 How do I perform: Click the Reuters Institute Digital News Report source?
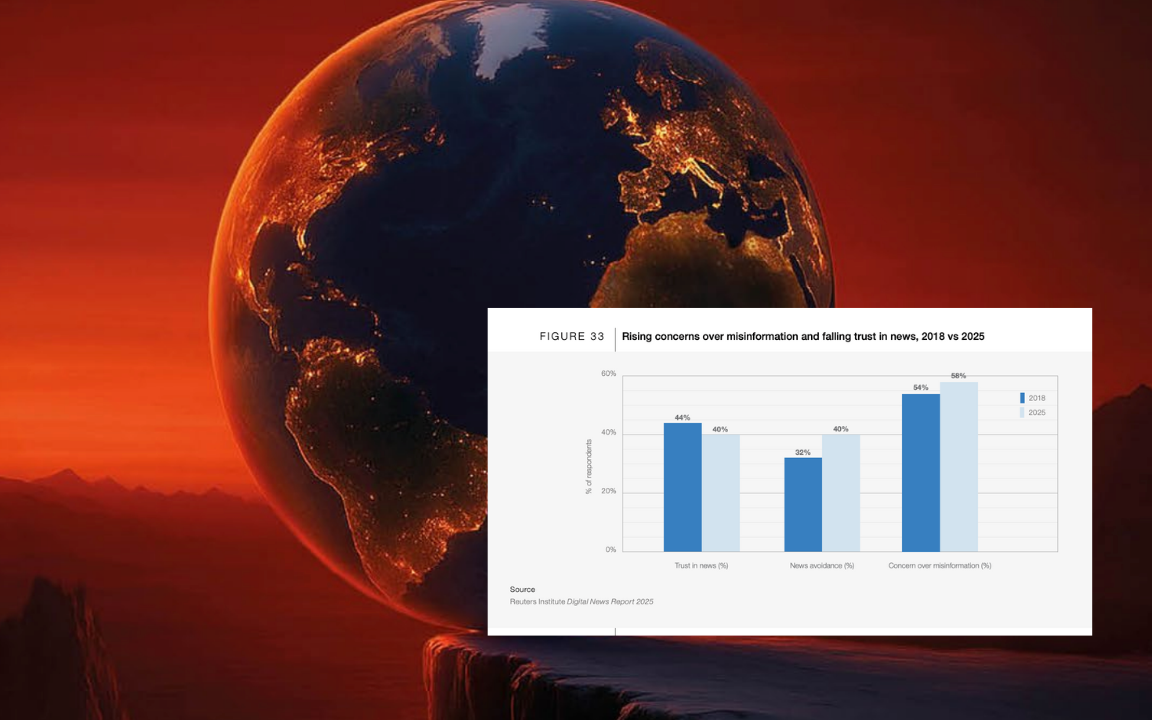(x=581, y=602)
